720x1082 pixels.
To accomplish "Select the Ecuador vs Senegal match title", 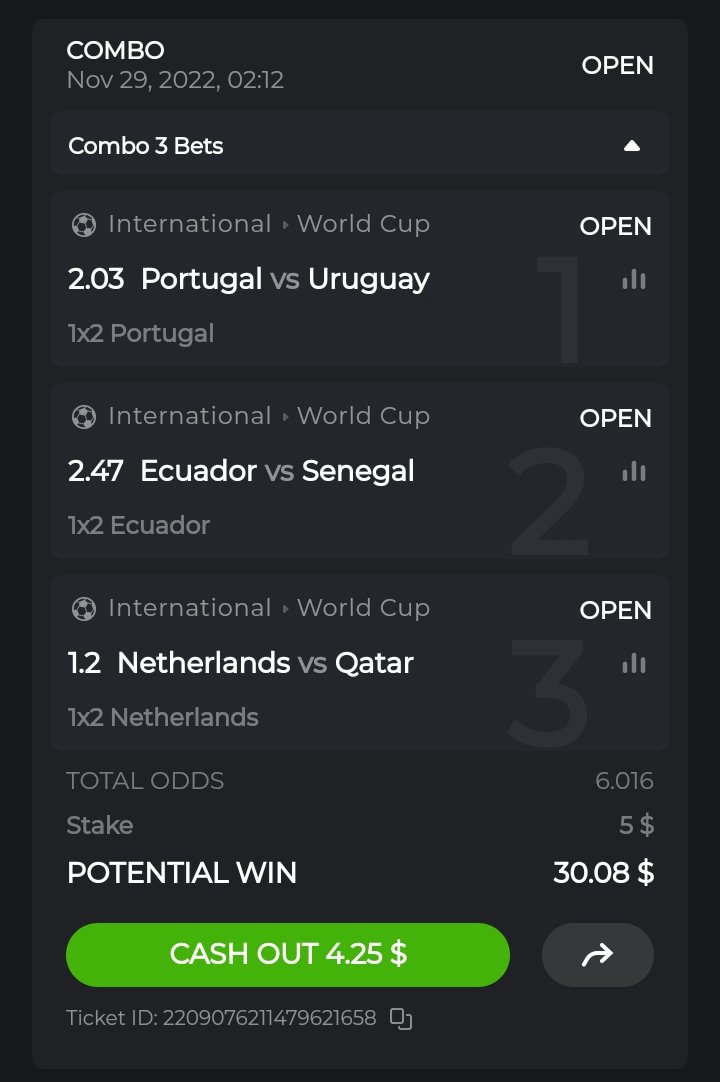I will pyautogui.click(x=277, y=471).
